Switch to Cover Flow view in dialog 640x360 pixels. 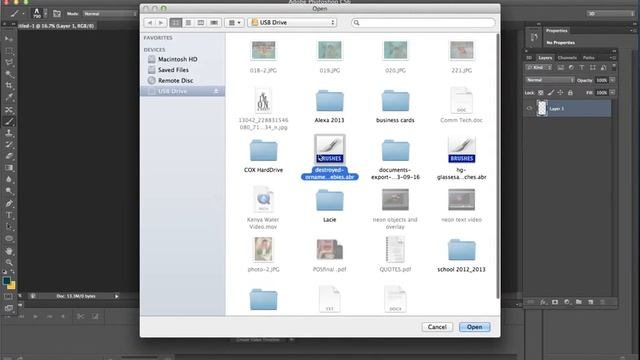(214, 23)
